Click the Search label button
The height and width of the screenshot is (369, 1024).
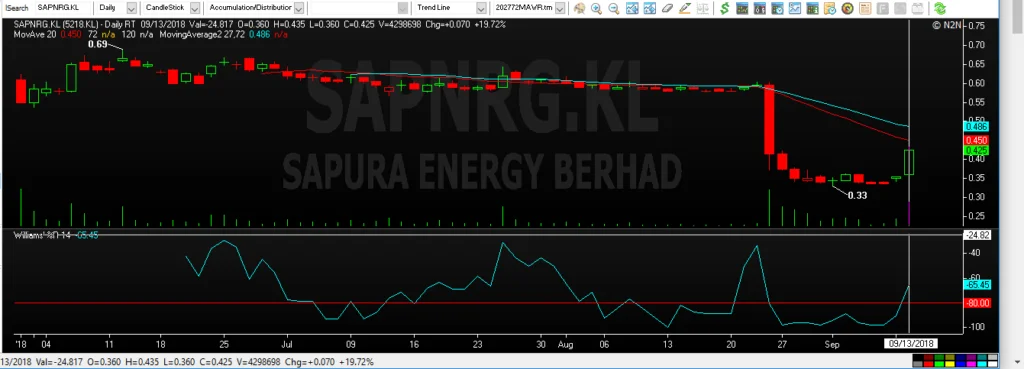[x=17, y=8]
